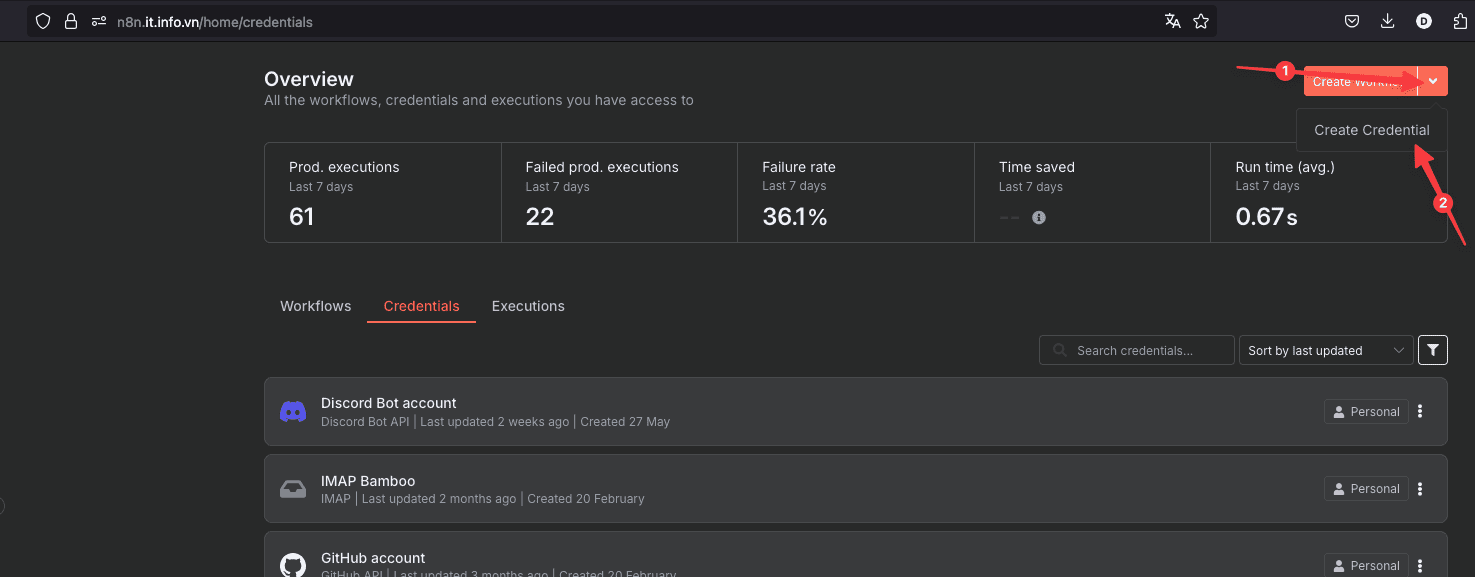Click the Failed prod. executions stat card

point(619,192)
